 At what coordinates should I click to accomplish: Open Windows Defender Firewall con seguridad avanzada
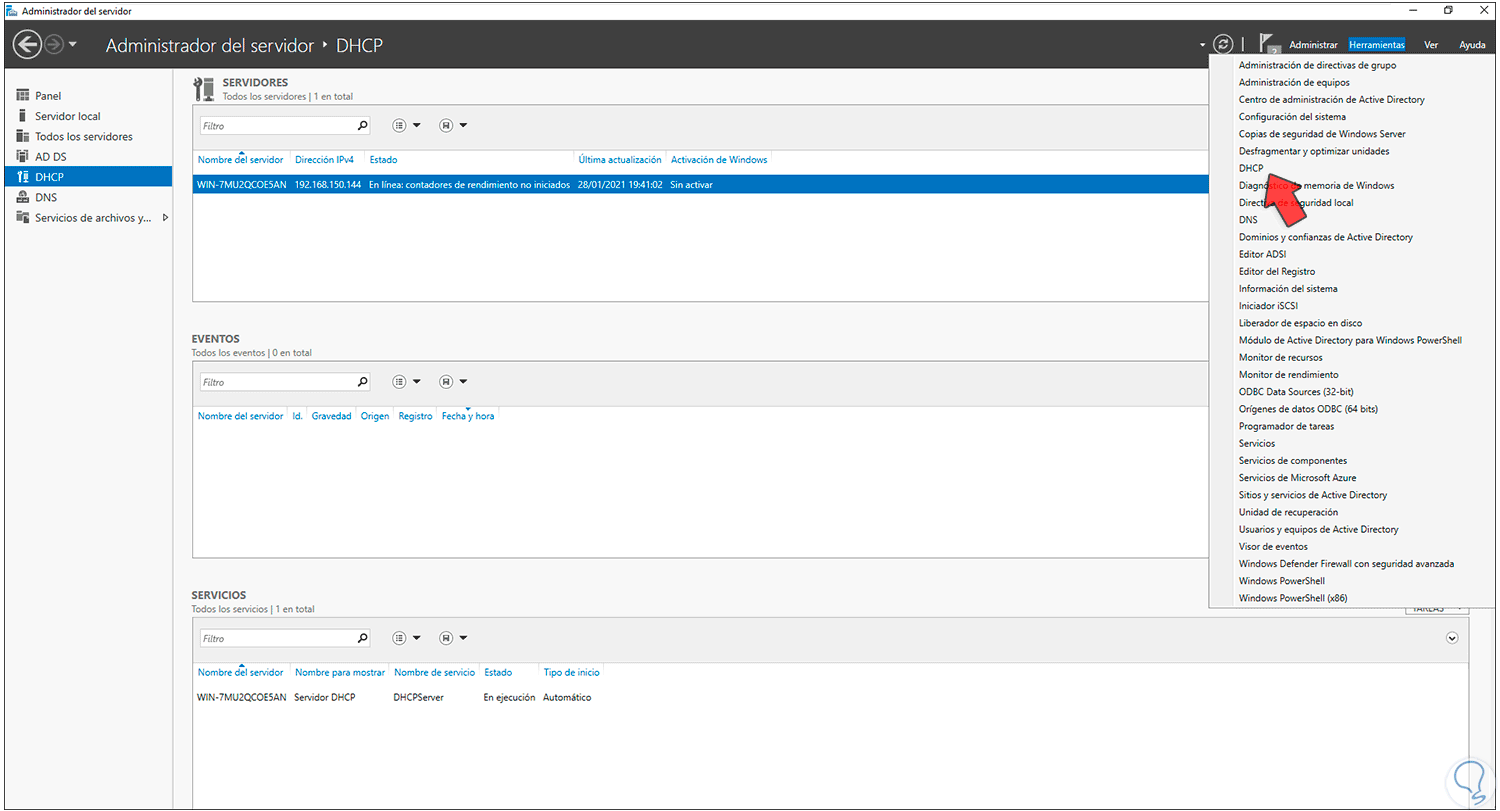tap(1346, 563)
